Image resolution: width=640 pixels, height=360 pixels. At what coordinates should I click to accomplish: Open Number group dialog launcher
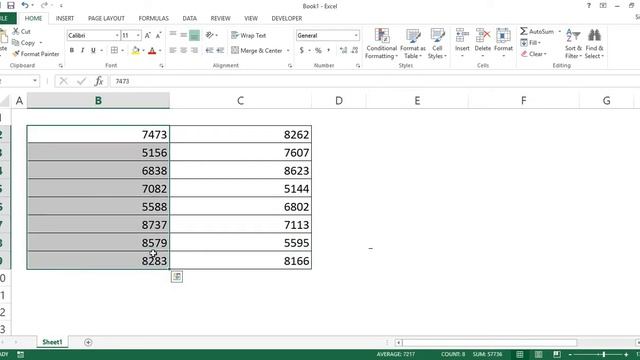click(358, 66)
